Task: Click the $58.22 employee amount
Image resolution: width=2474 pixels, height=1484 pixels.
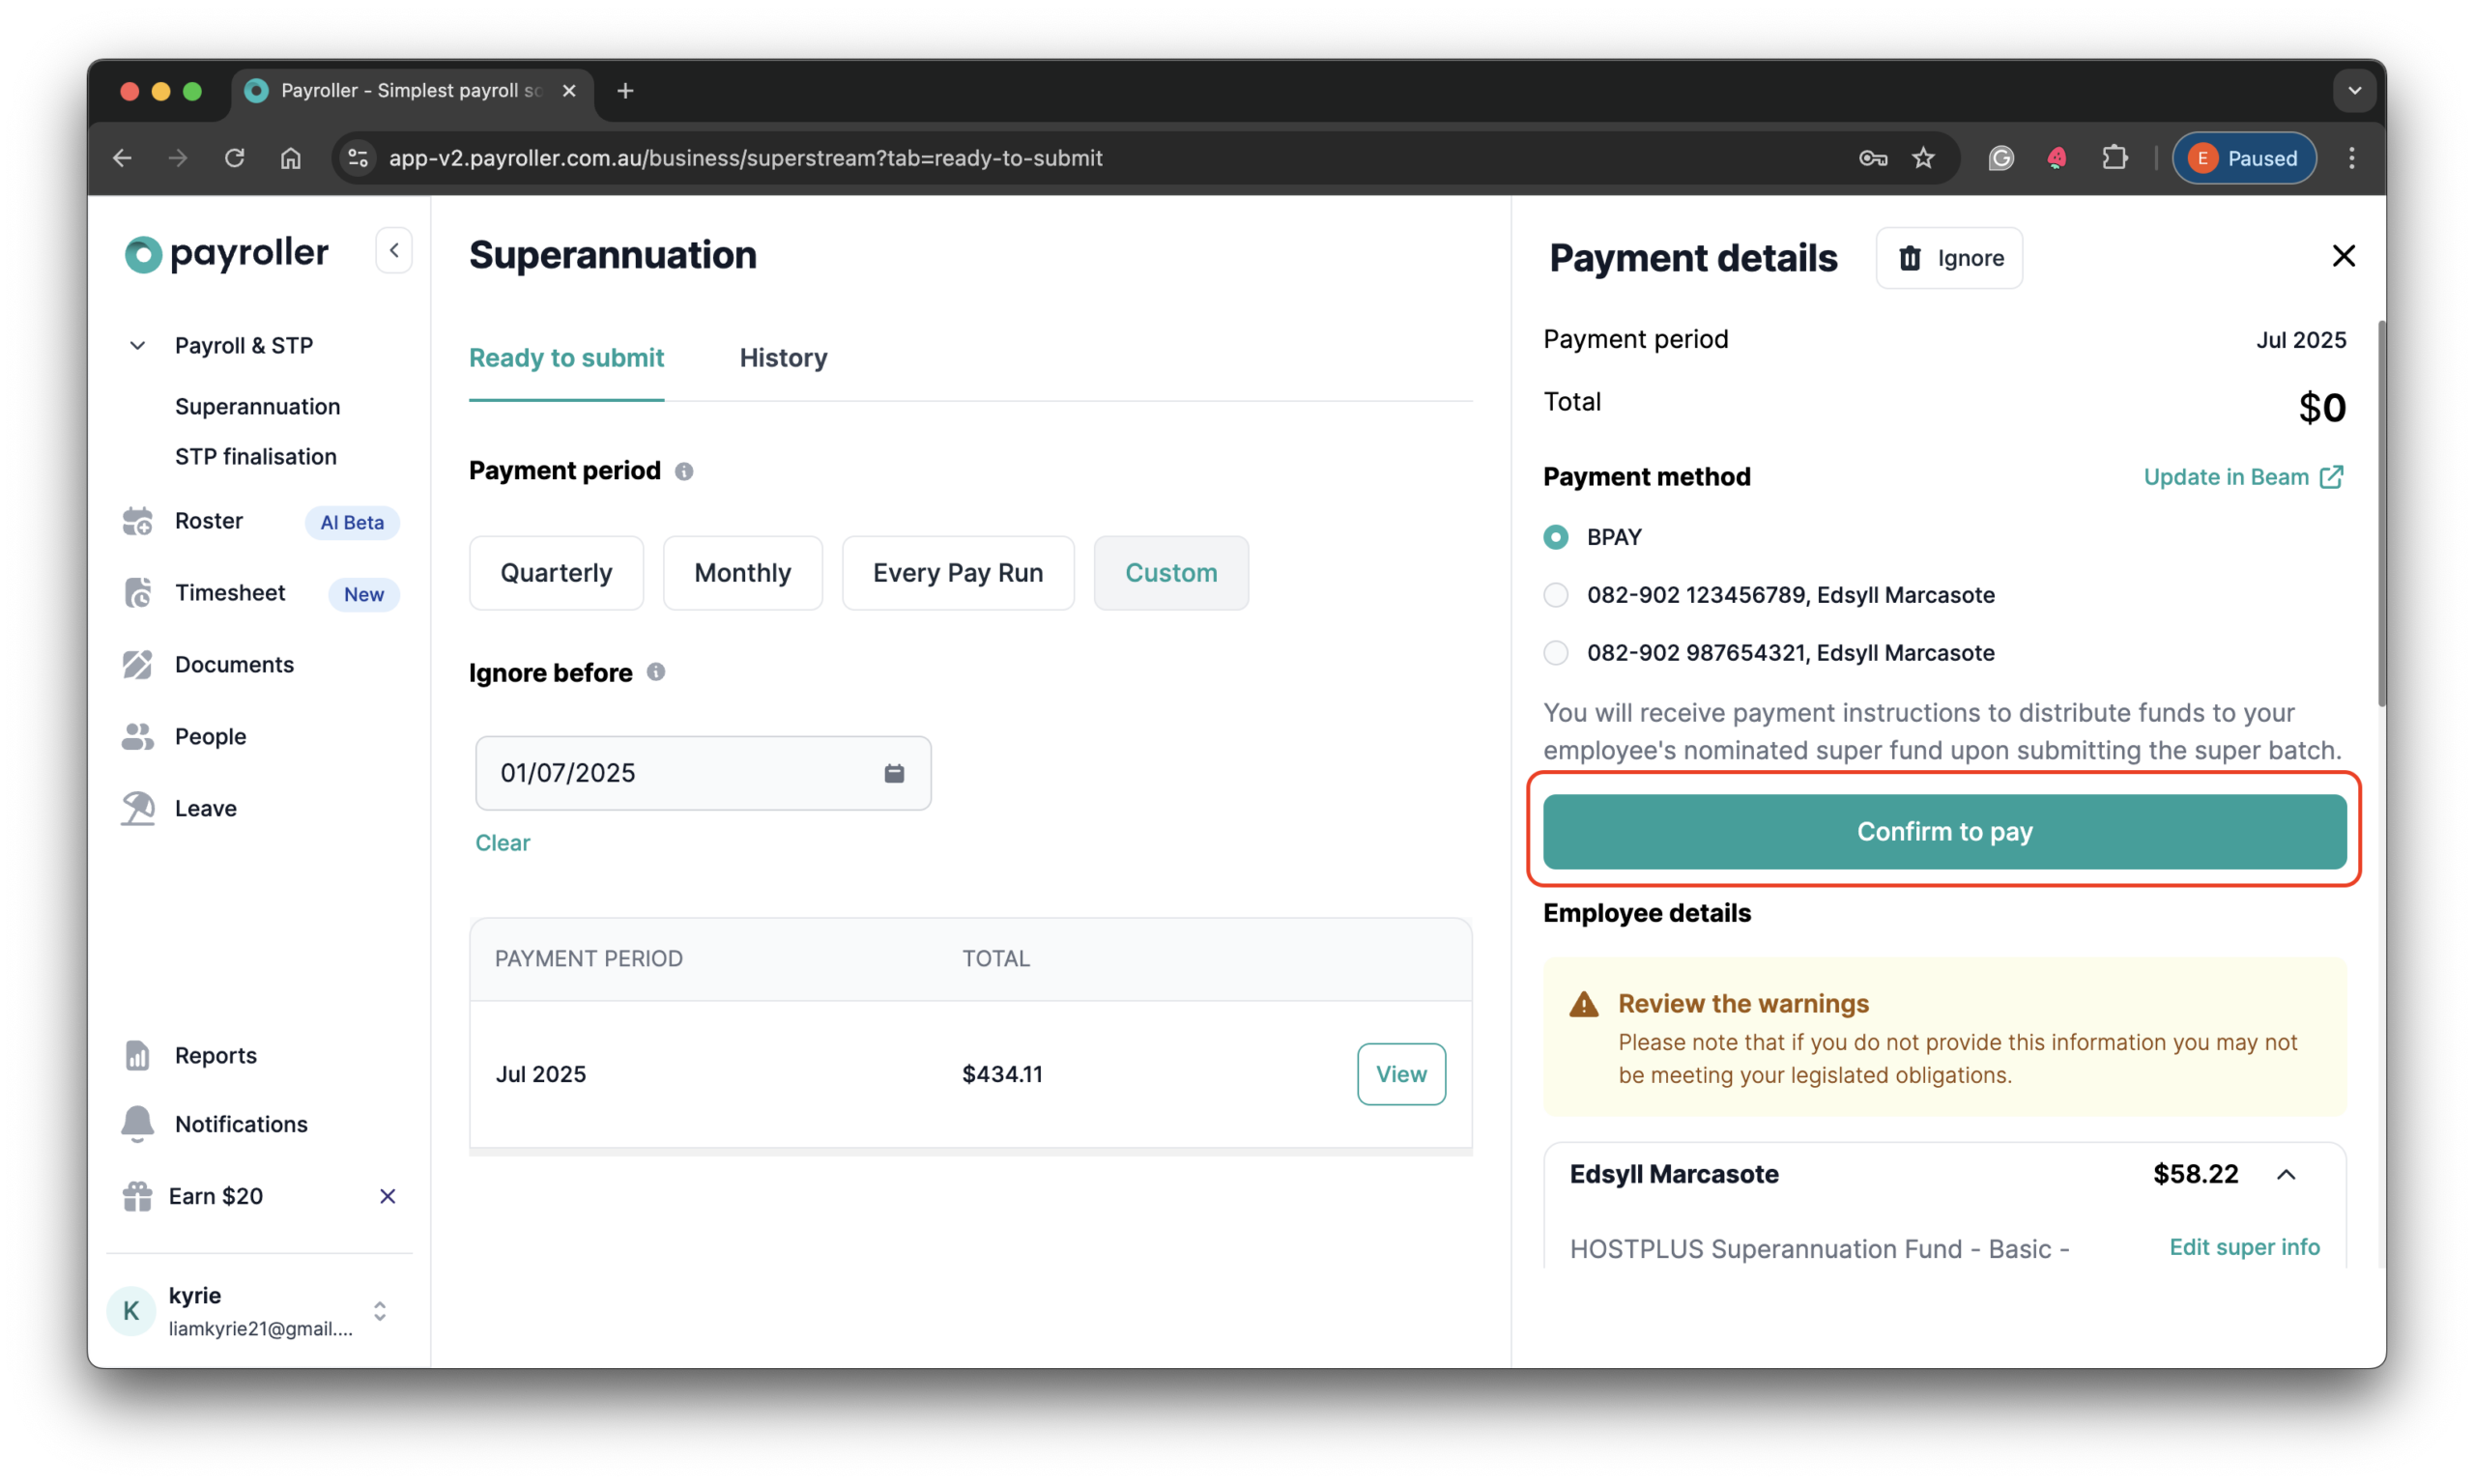Action: pos(2195,1174)
